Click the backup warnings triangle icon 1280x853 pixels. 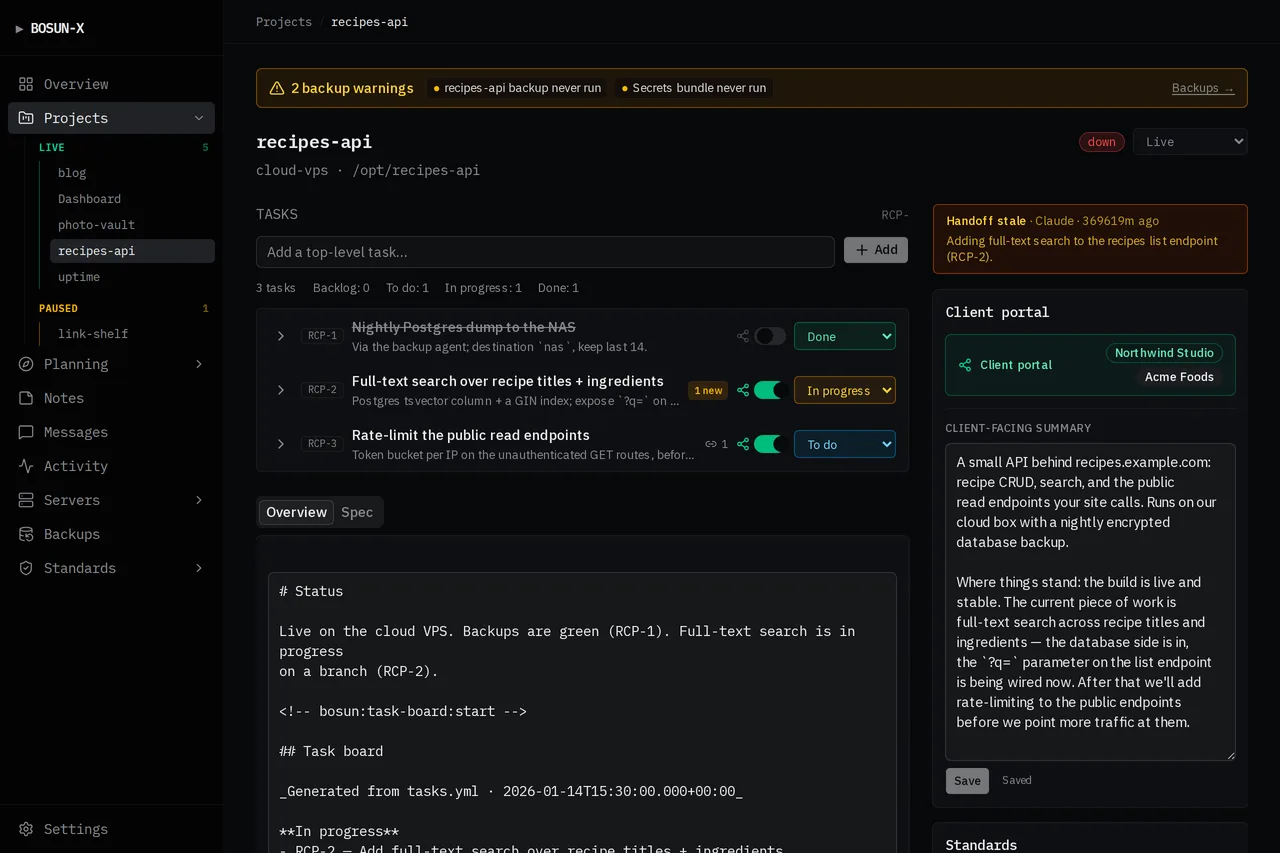(x=277, y=88)
